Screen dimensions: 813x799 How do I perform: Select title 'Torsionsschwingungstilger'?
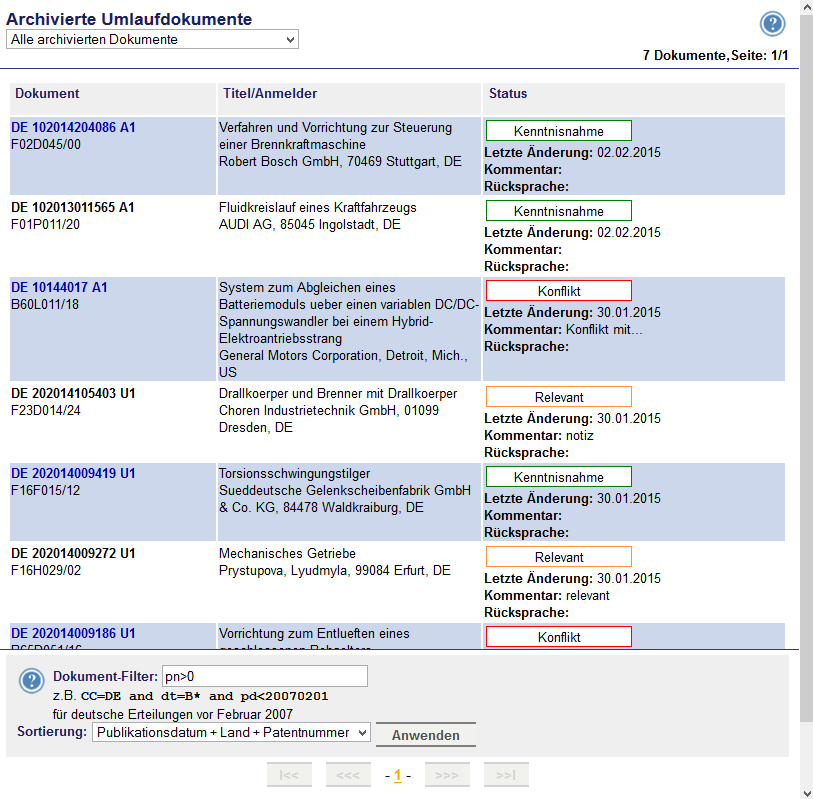pyautogui.click(x=295, y=473)
